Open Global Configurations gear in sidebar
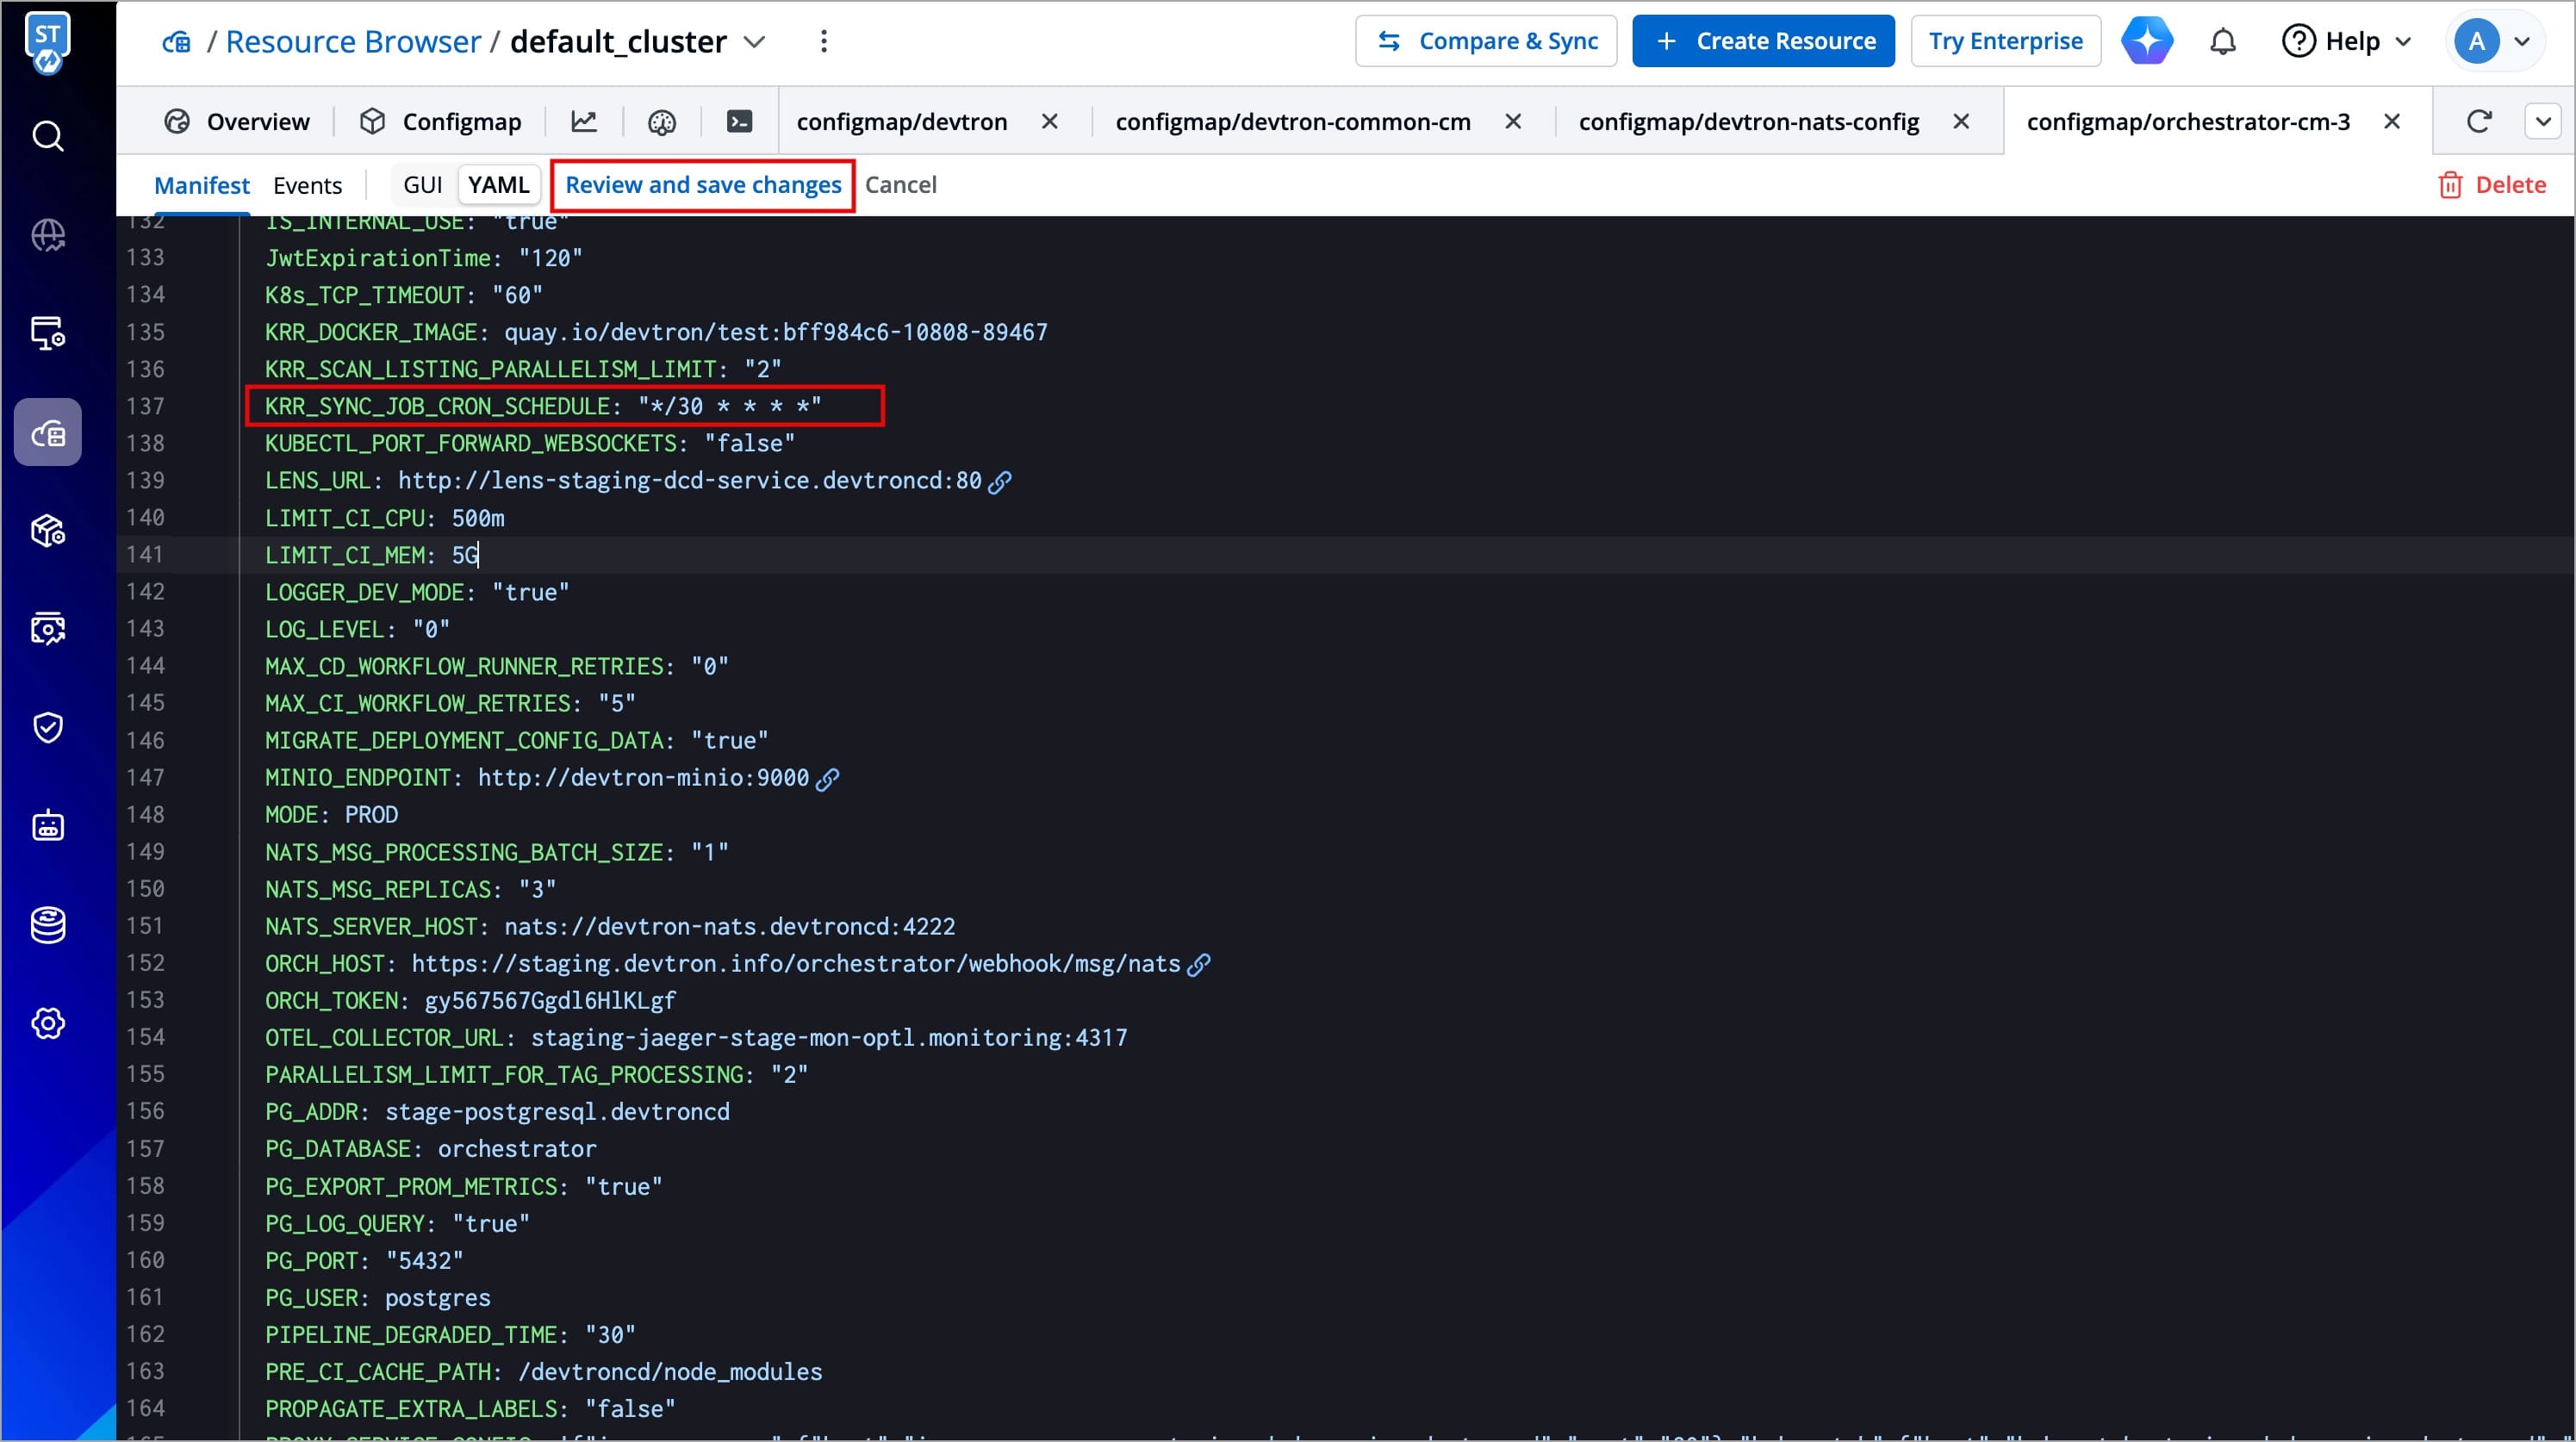This screenshot has width=2576, height=1442. point(48,1023)
